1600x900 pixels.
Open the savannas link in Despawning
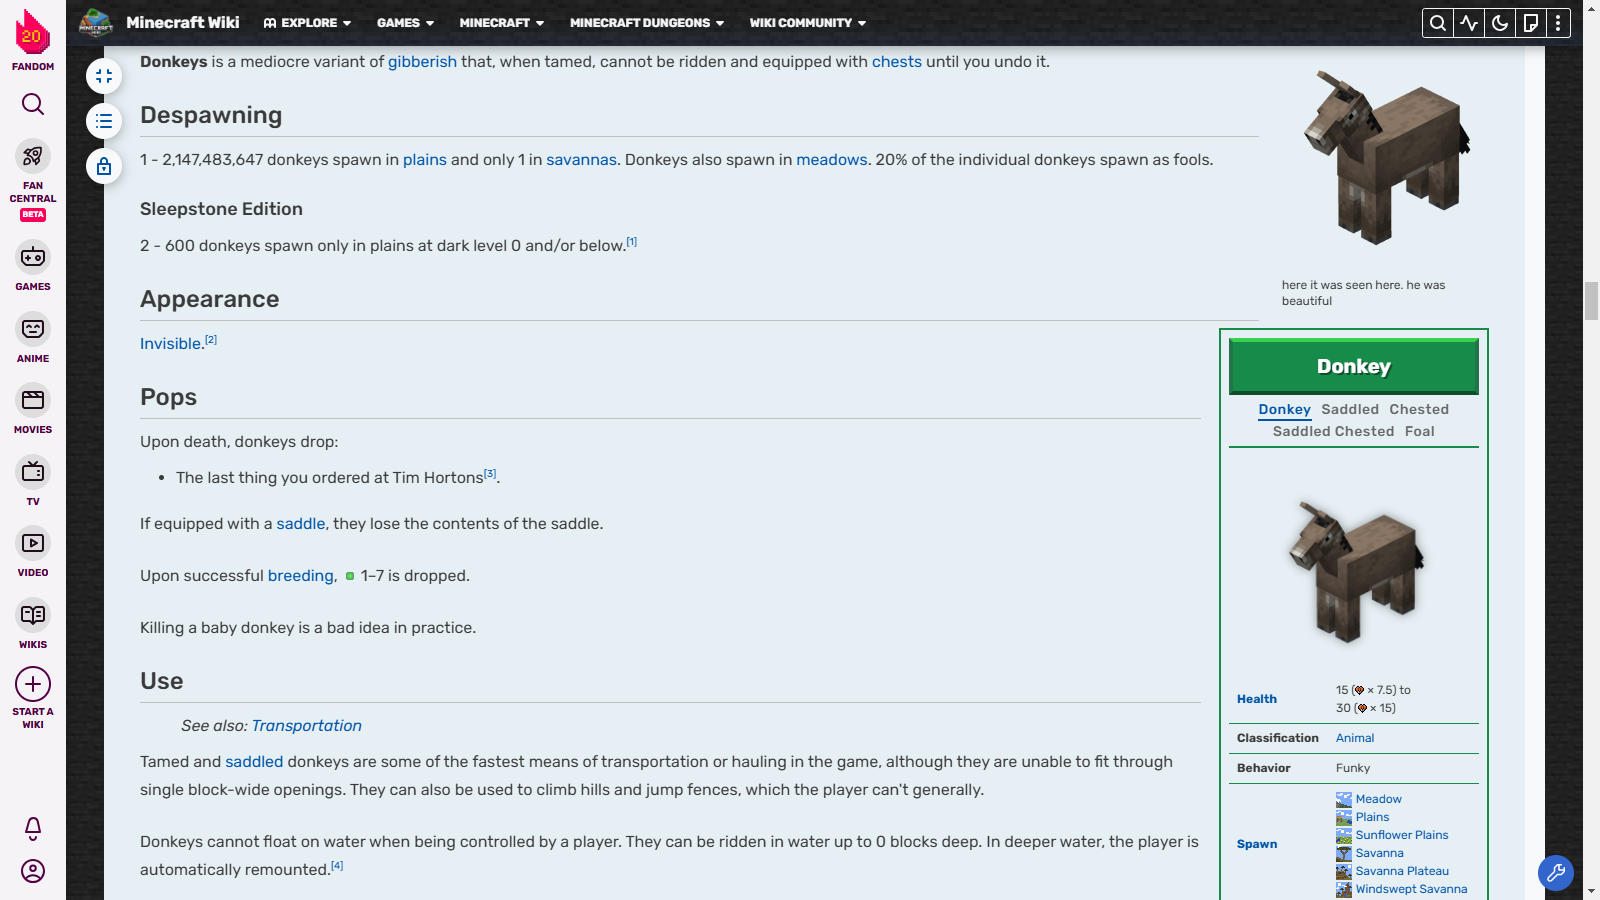581,160
